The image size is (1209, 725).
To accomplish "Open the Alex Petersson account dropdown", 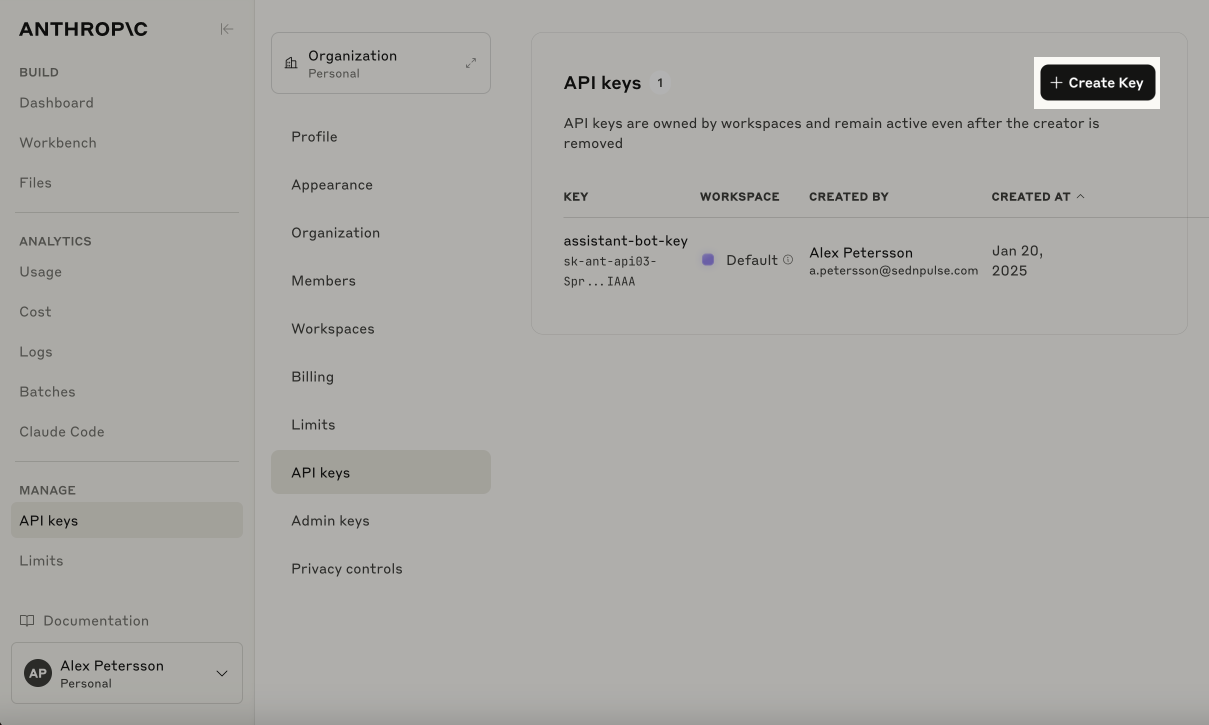I will (222, 673).
